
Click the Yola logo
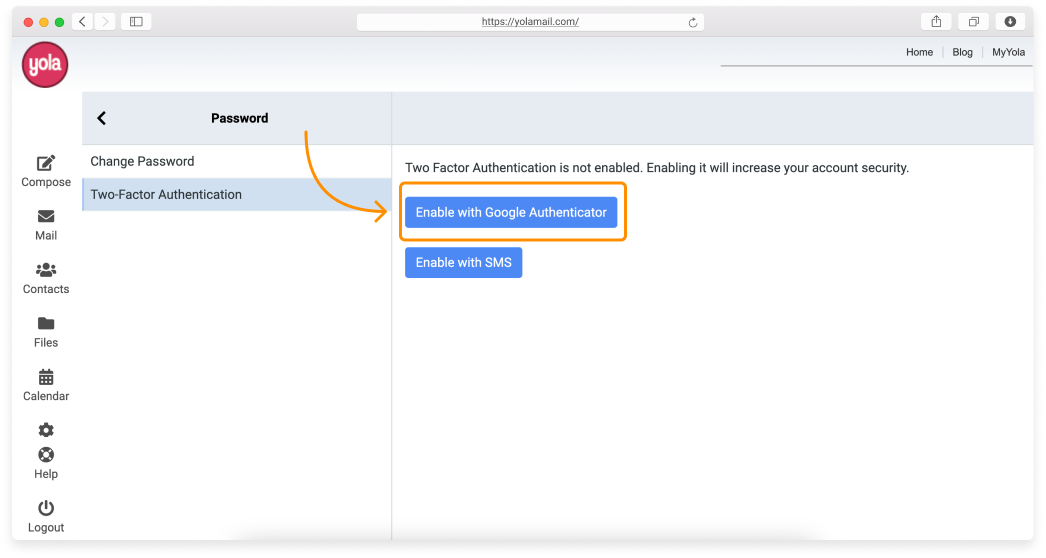pos(45,65)
